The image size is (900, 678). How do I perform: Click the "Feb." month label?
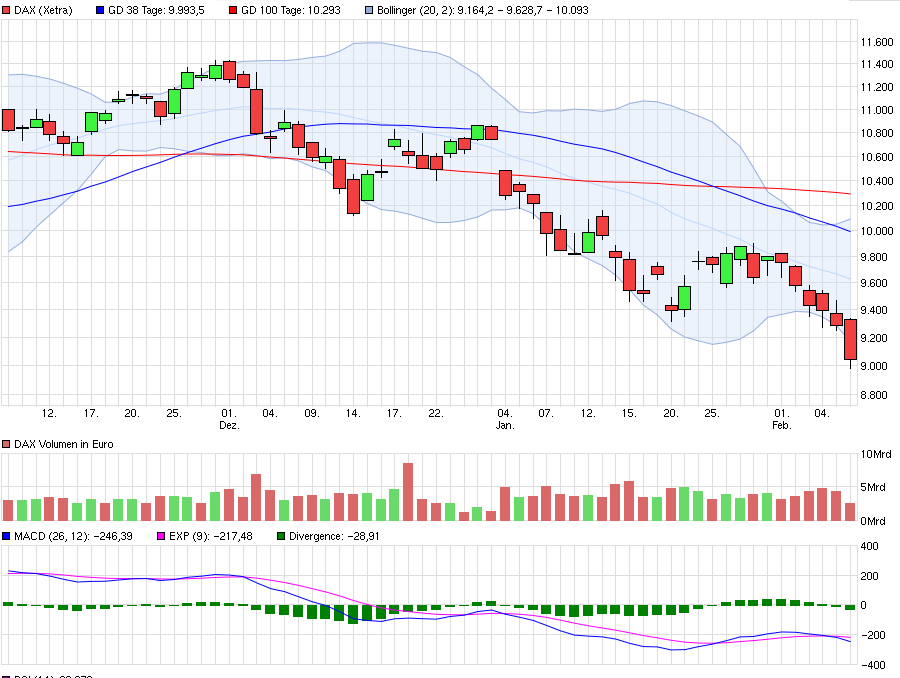[782, 425]
